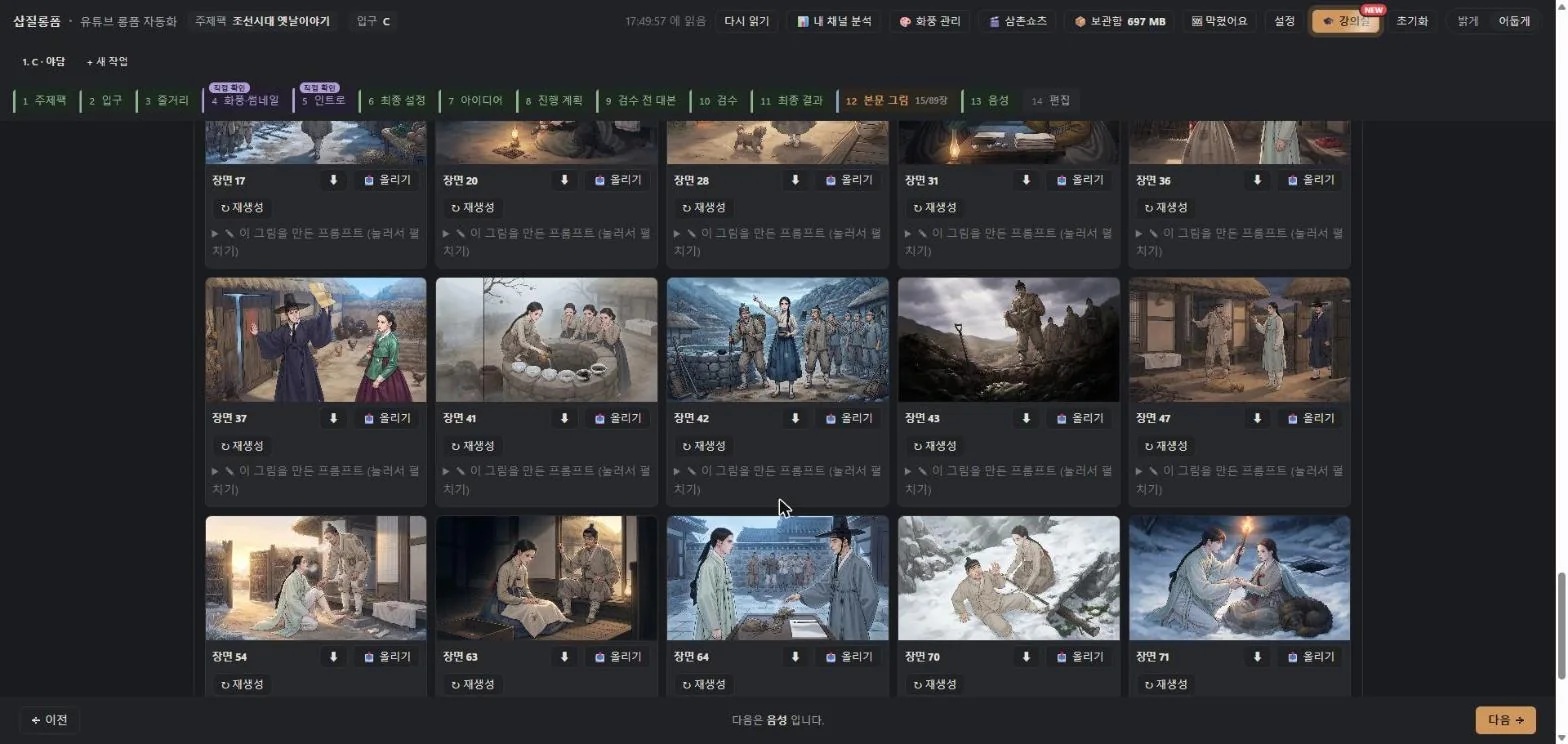Click the 초기화 reset button
This screenshot has height=744, width=1568.
[1411, 21]
